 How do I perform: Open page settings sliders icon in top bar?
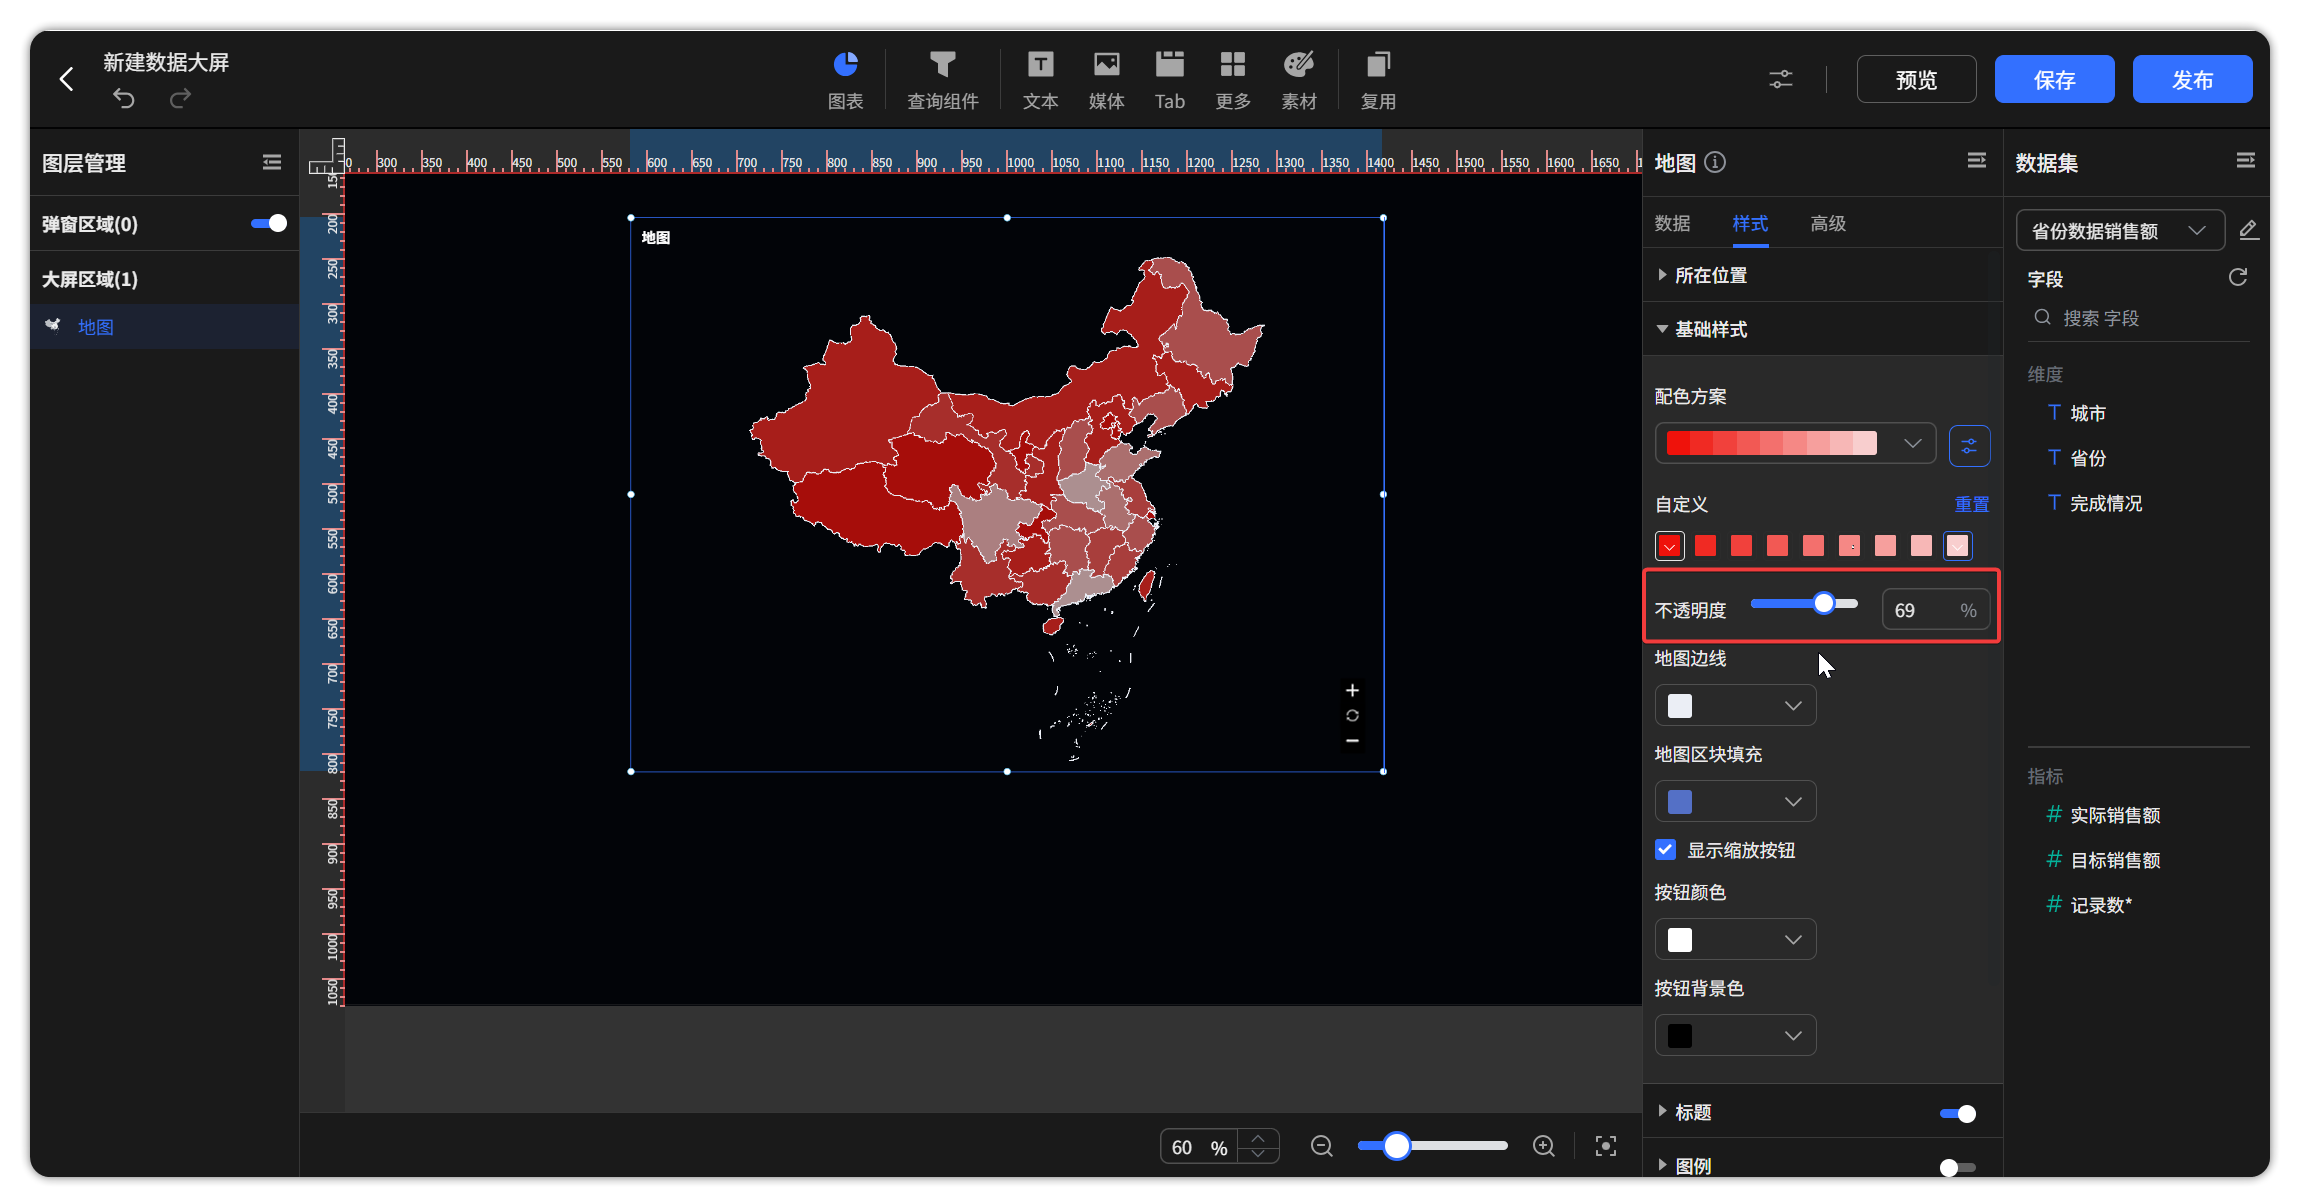pyautogui.click(x=1780, y=79)
